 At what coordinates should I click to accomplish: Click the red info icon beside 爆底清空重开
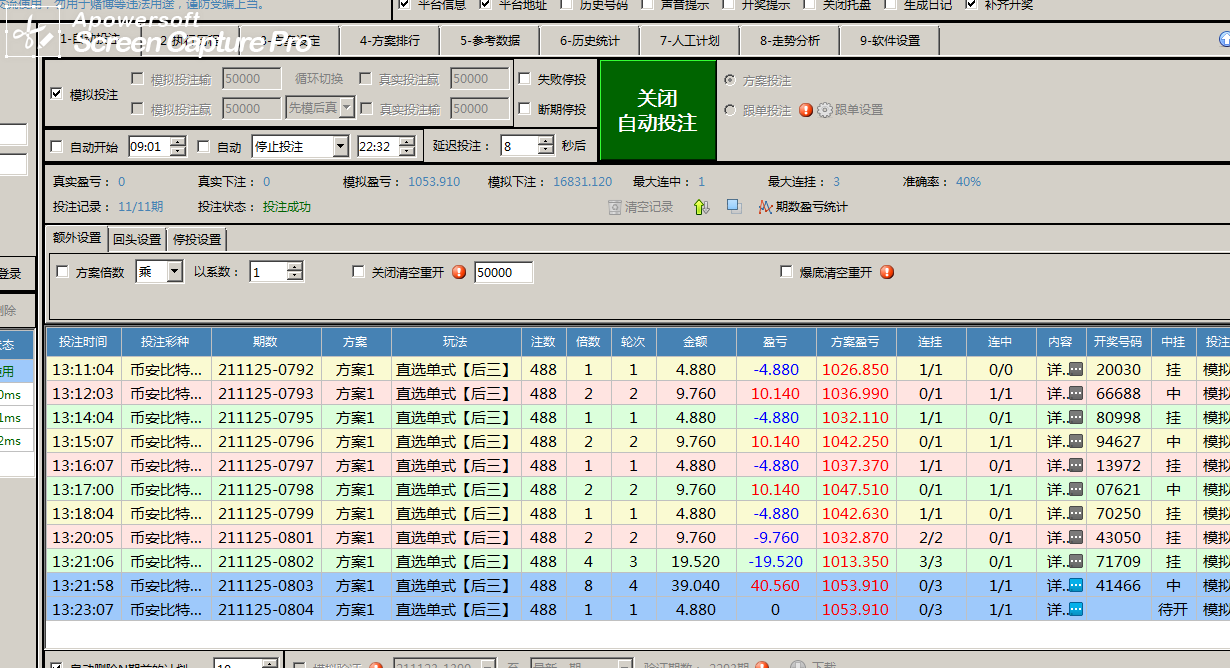(886, 272)
